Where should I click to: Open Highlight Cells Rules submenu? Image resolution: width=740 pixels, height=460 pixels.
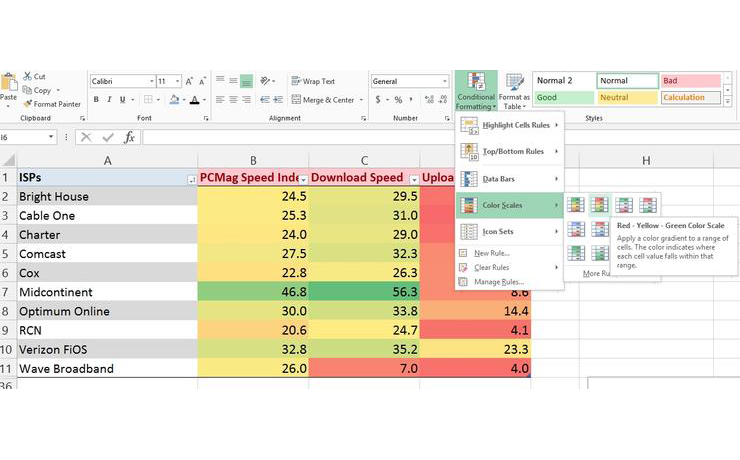point(510,125)
